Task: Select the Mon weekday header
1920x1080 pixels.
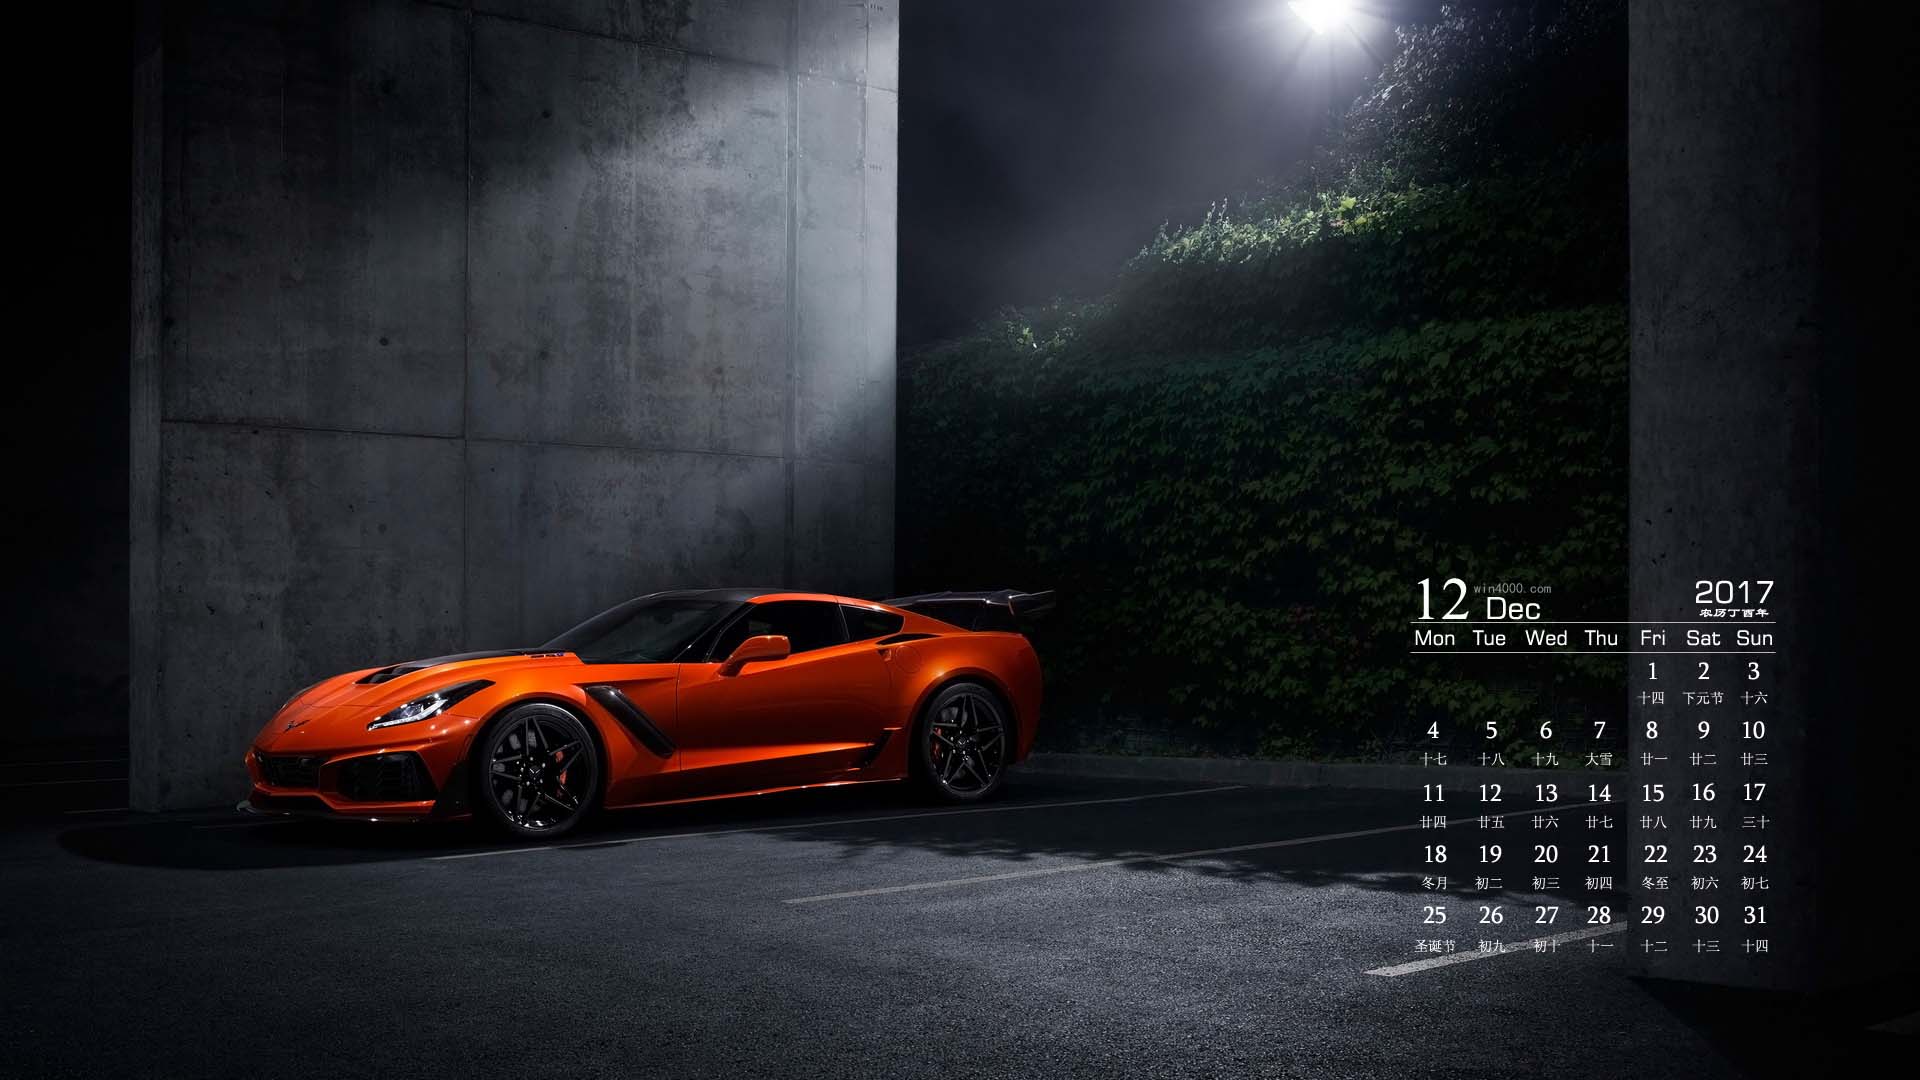Action: point(1434,638)
